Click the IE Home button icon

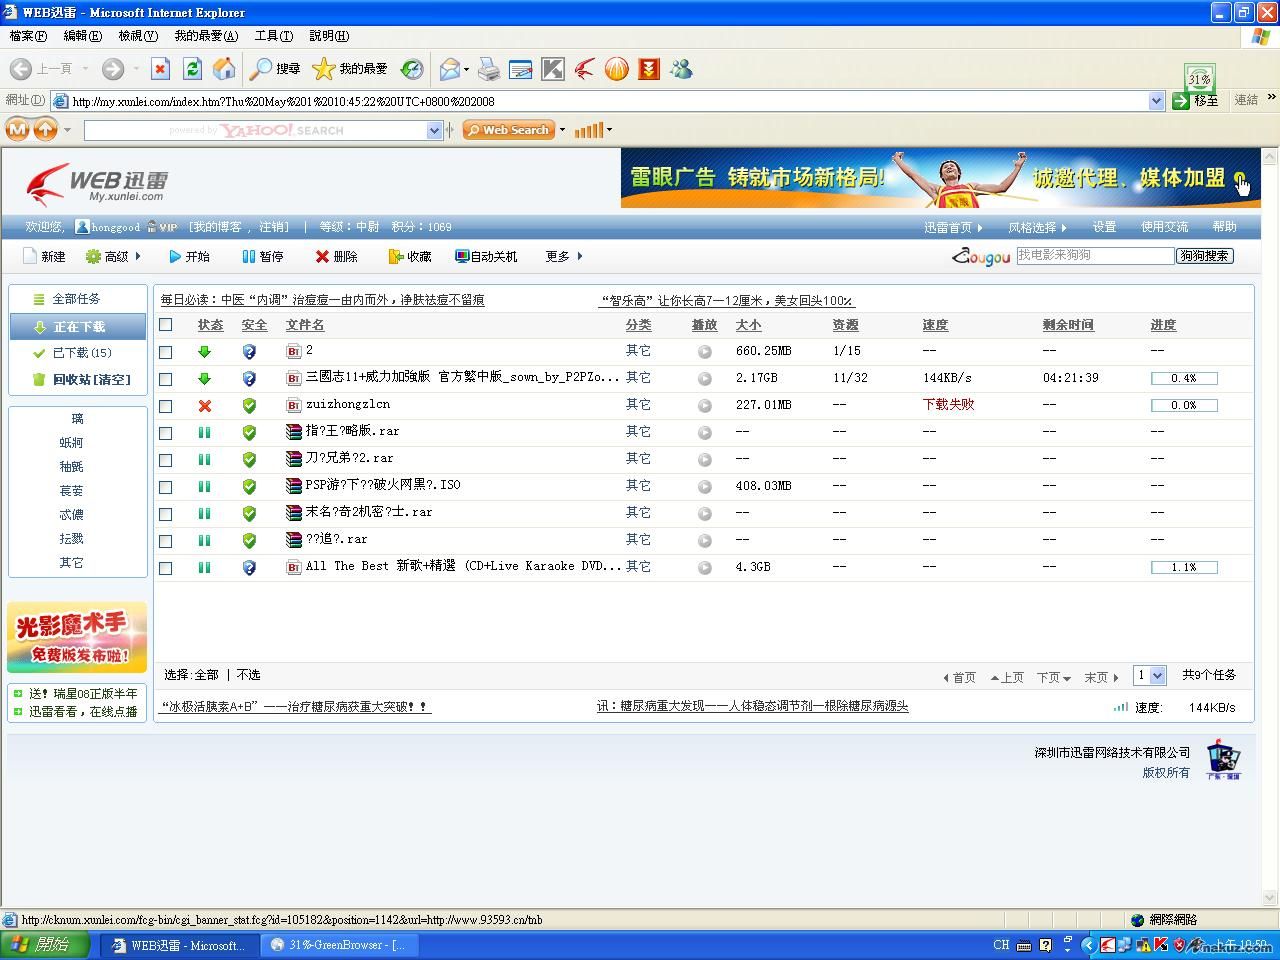[224, 69]
